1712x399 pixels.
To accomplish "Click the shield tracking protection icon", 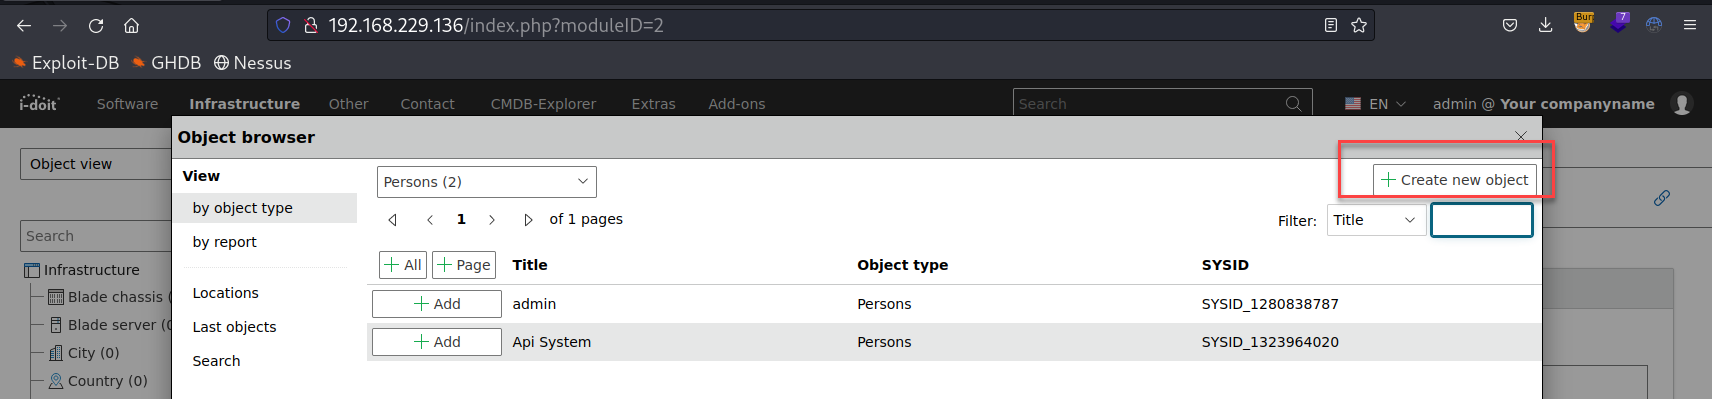I will 283,25.
